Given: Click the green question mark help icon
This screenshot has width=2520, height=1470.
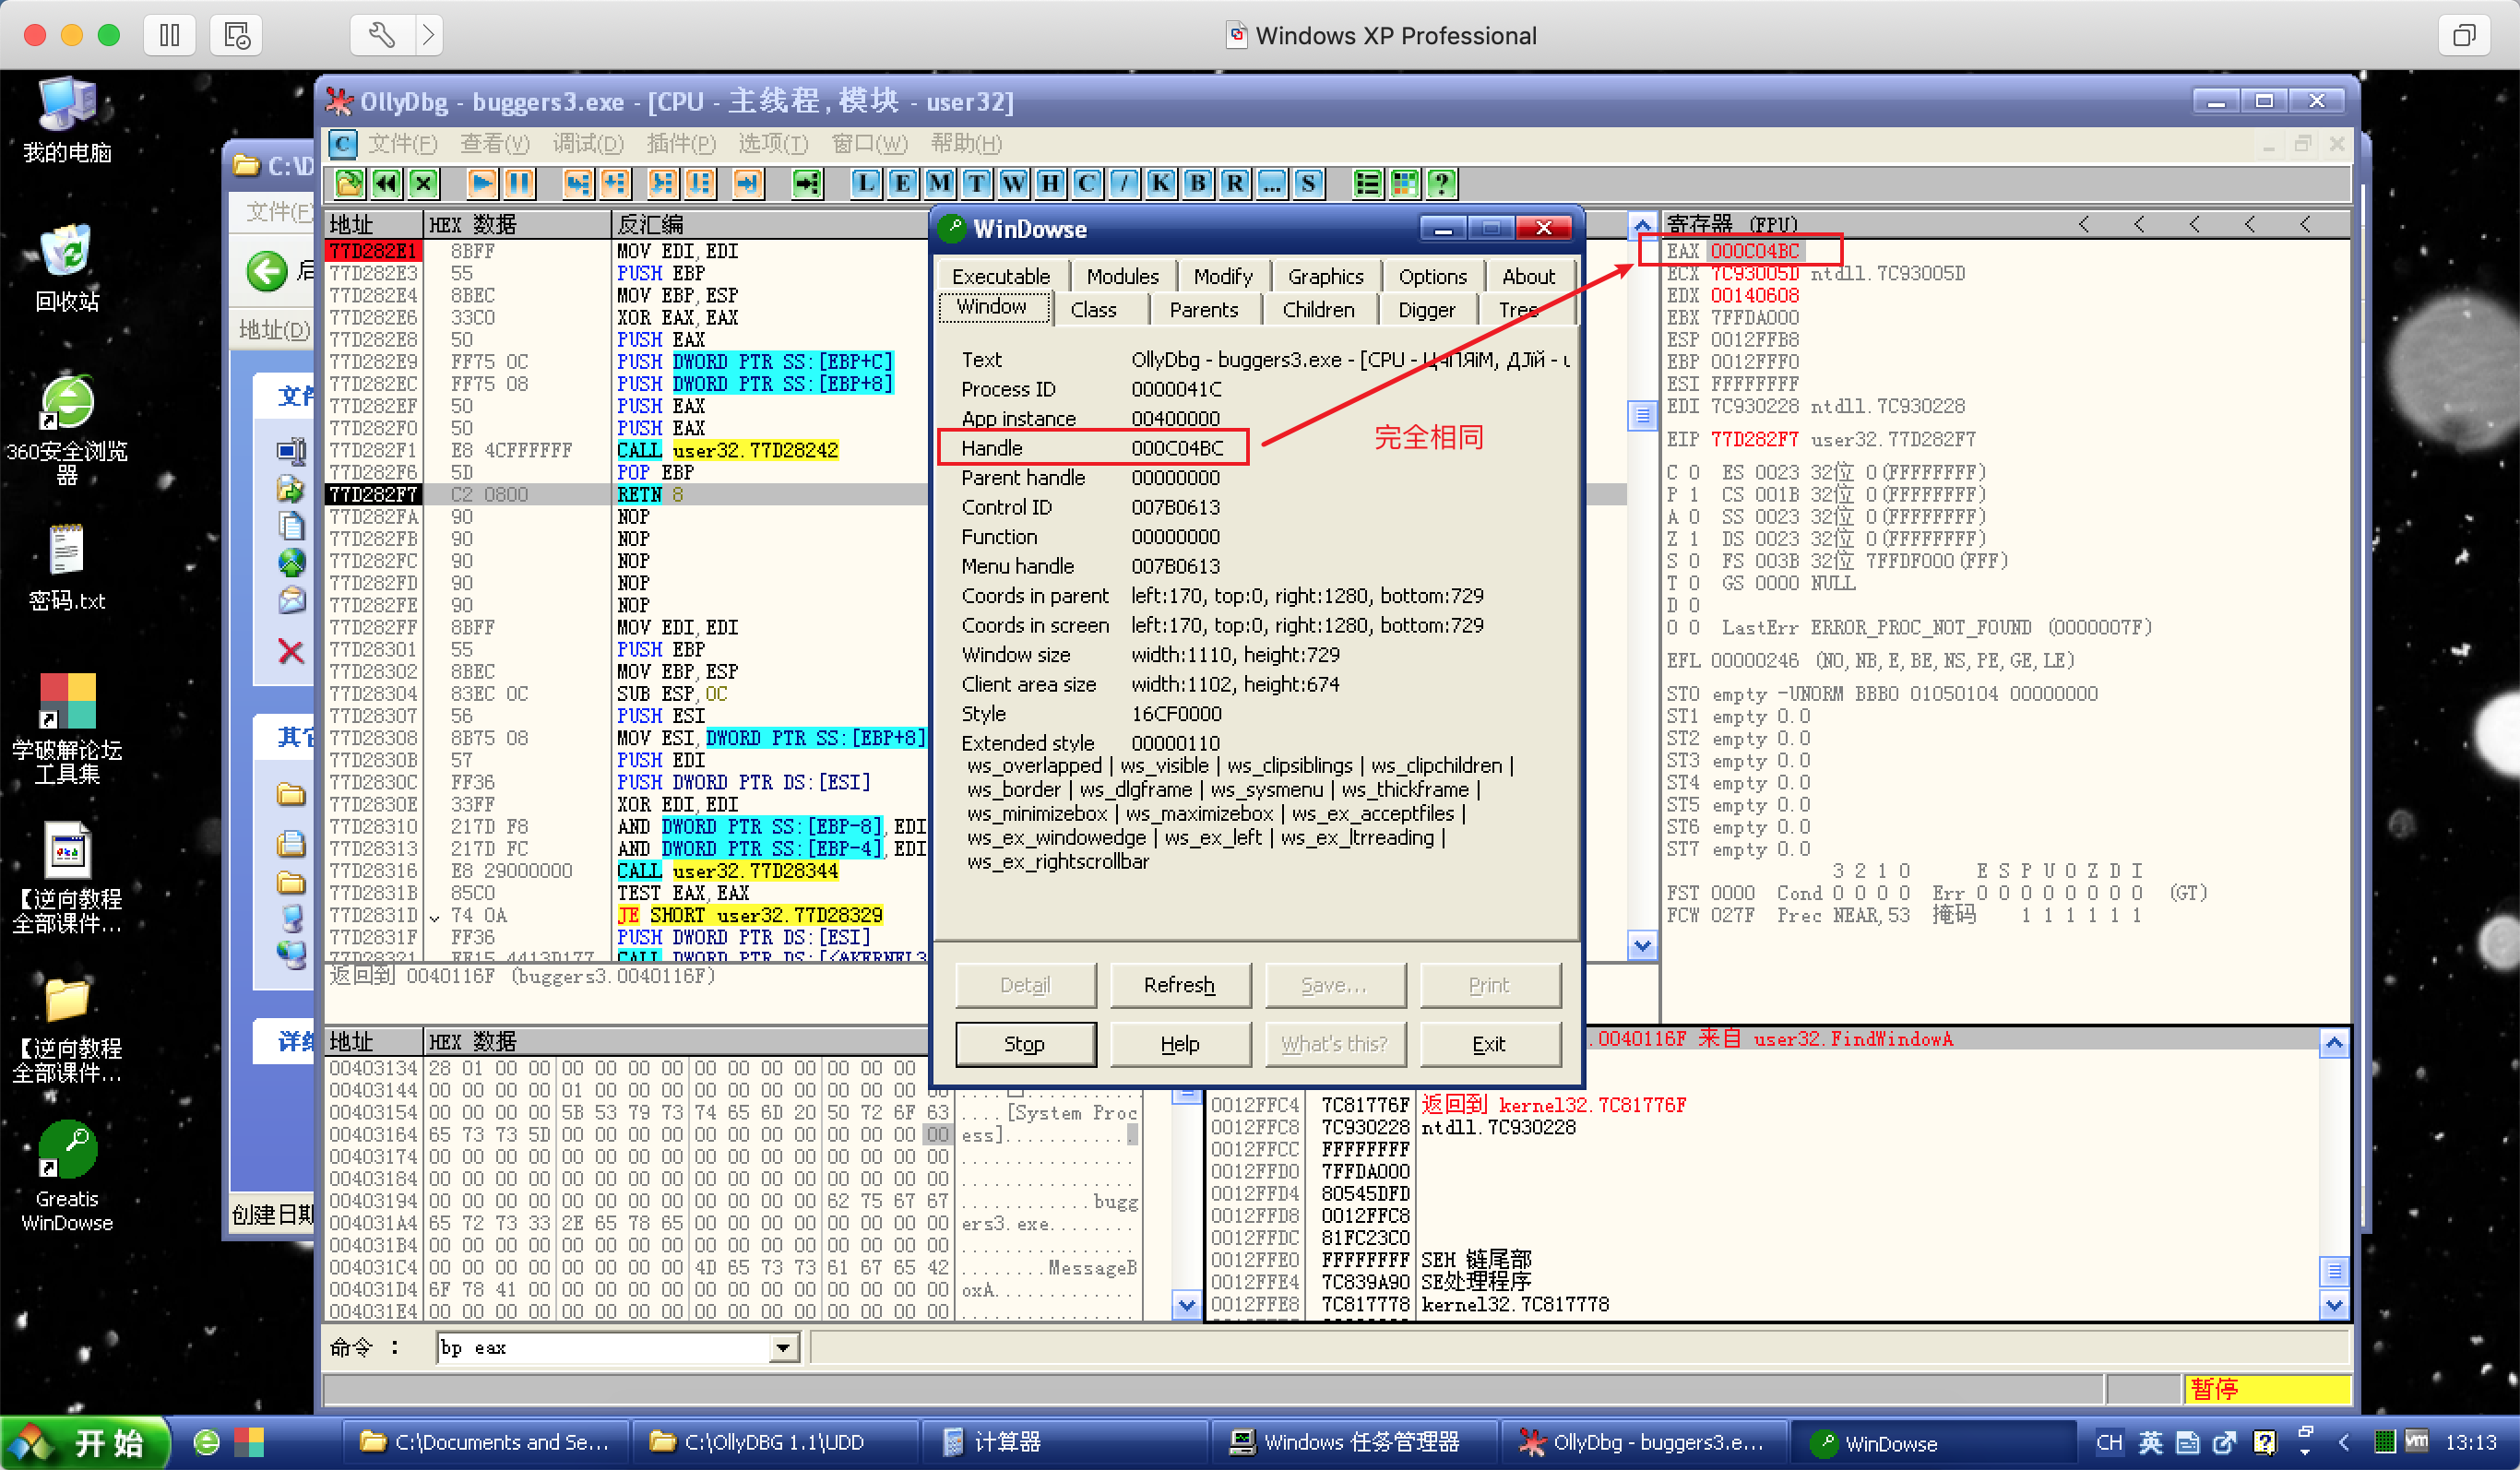Looking at the screenshot, I should [1441, 183].
